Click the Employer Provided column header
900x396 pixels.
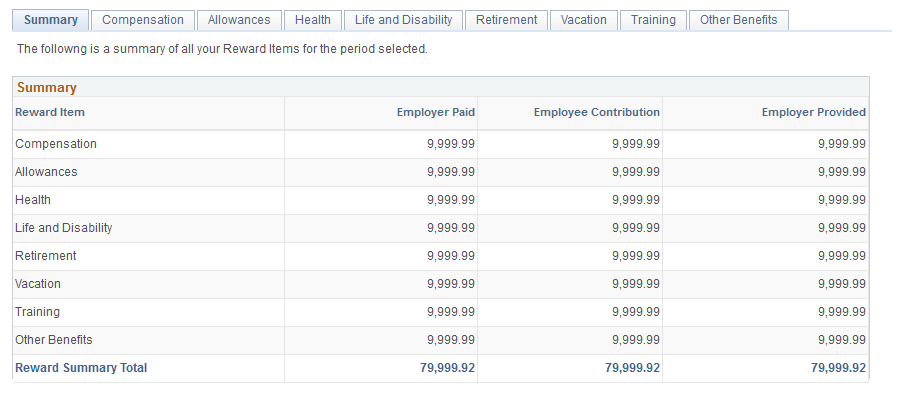[x=814, y=112]
